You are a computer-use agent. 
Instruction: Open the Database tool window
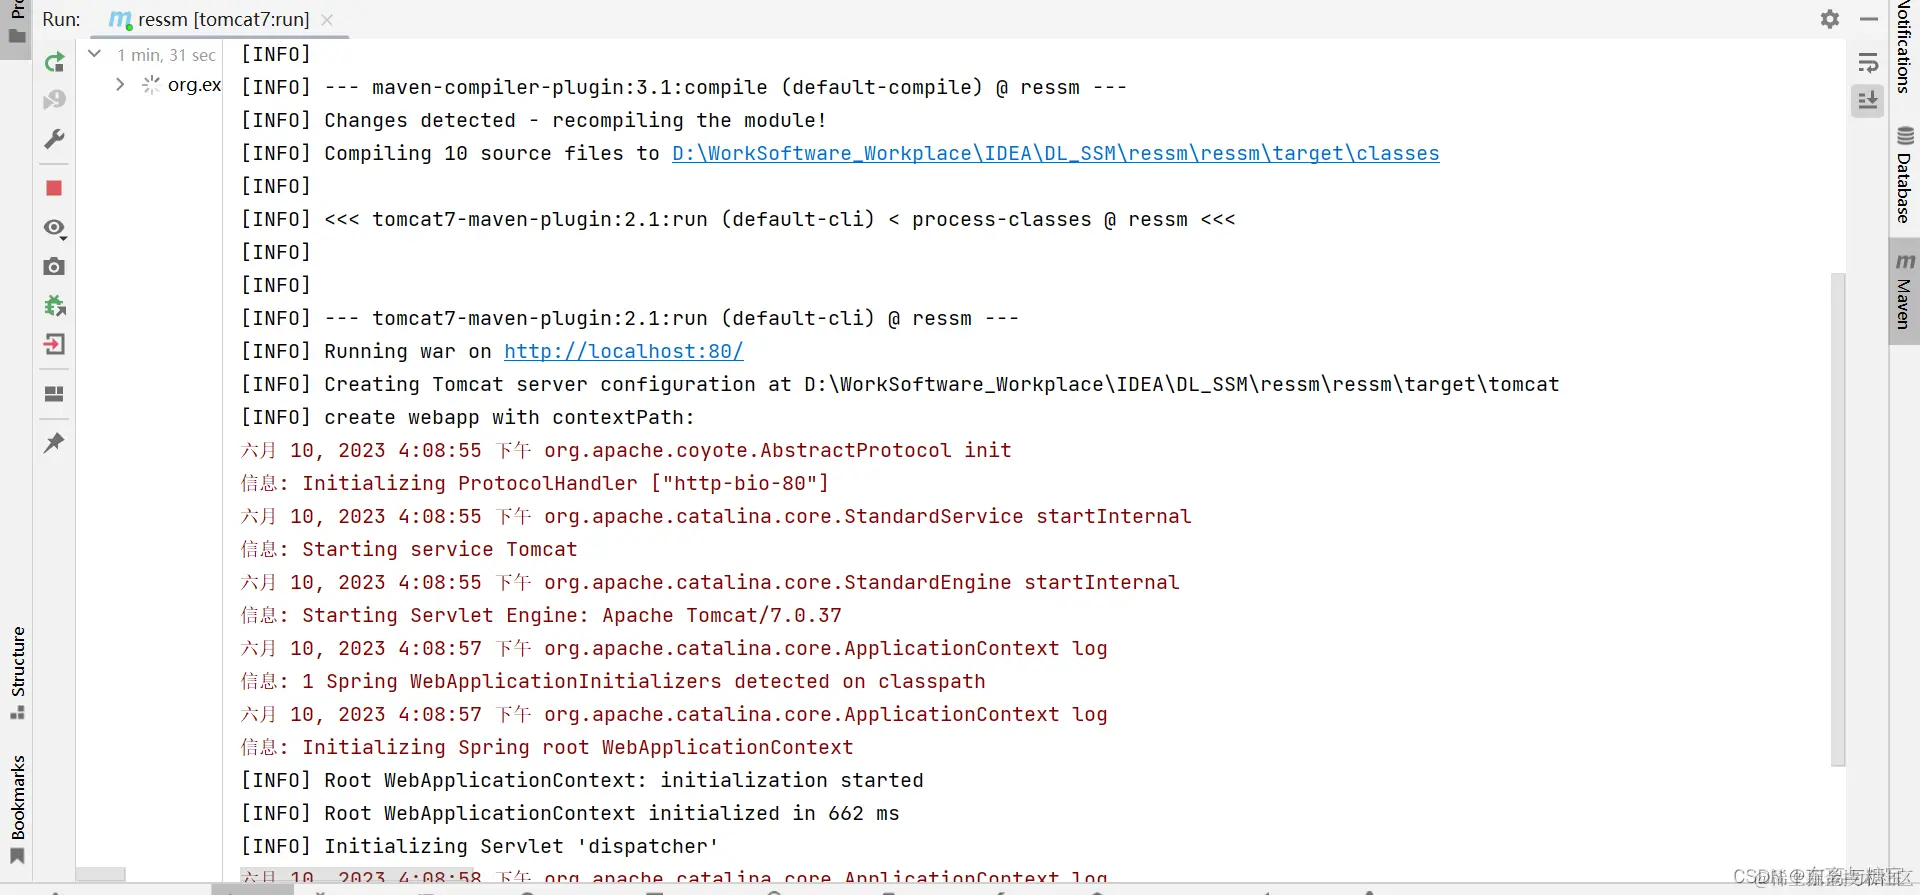coord(1904,176)
